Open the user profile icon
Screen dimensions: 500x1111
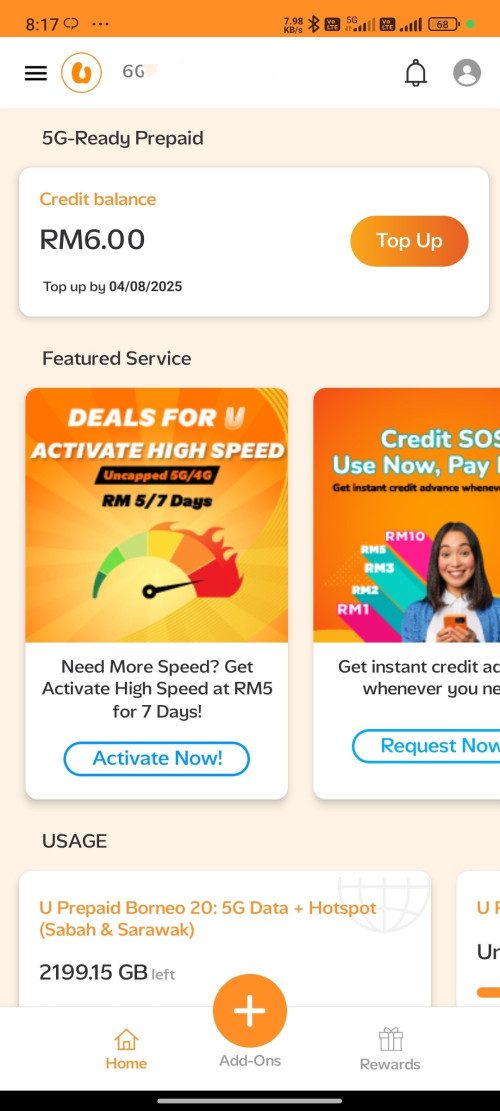[467, 72]
